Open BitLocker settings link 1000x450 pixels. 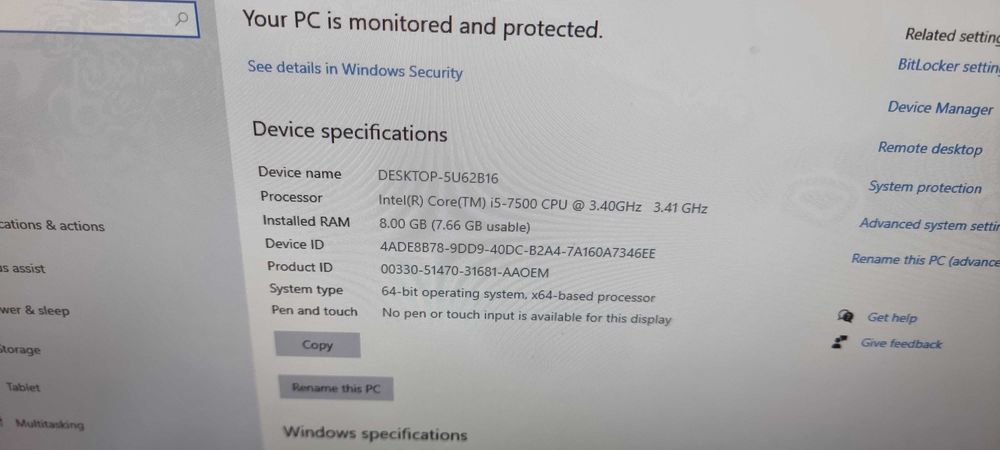coord(947,66)
